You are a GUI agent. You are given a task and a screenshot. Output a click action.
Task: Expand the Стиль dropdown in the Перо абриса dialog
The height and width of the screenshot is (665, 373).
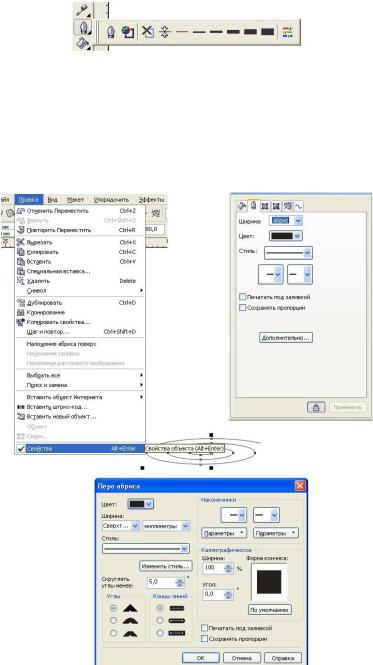tap(185, 548)
